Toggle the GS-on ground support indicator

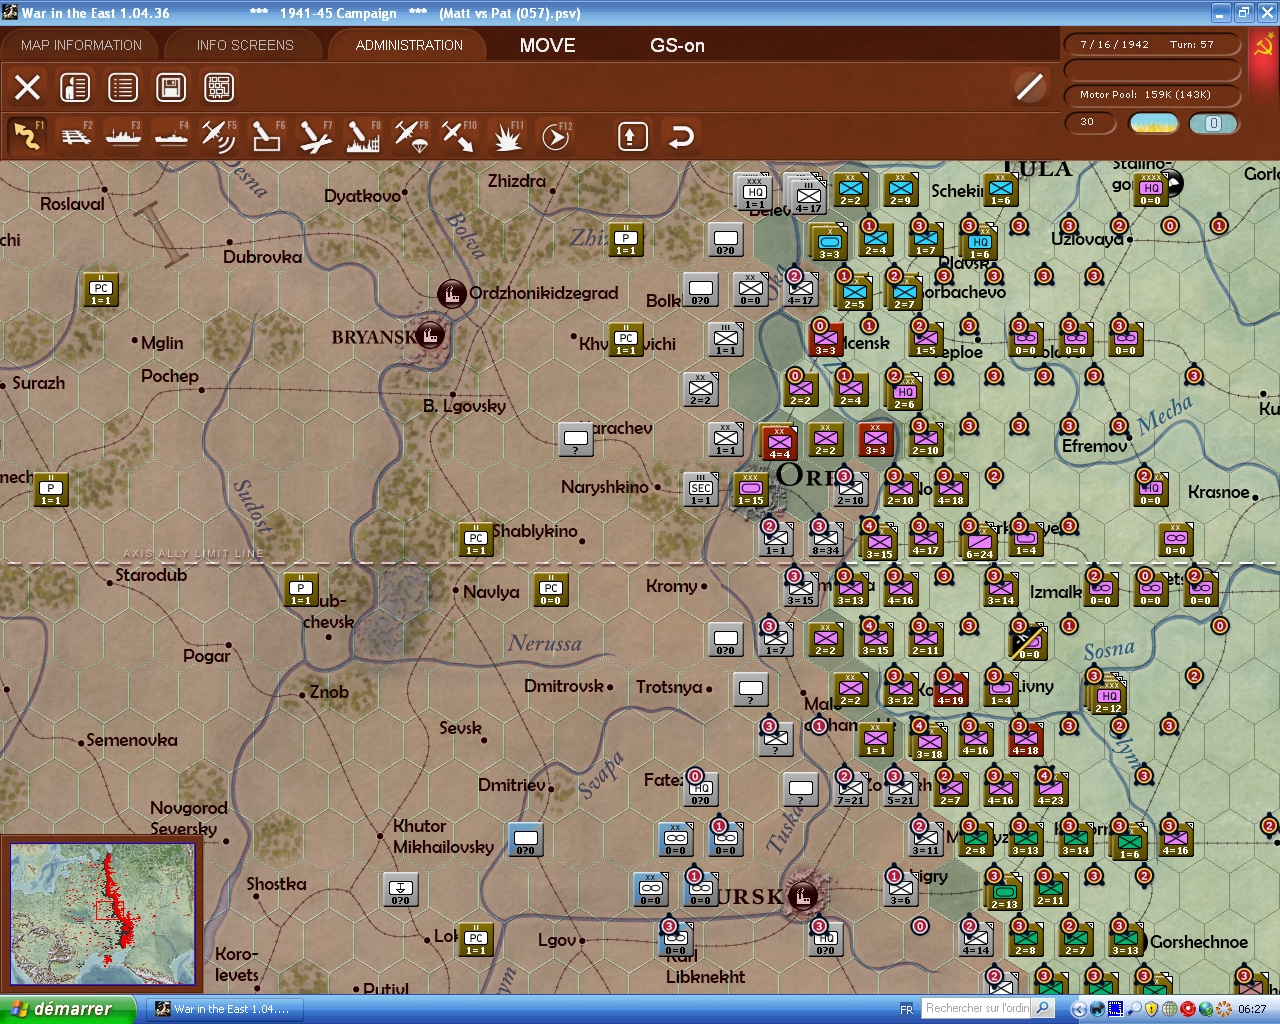[677, 45]
